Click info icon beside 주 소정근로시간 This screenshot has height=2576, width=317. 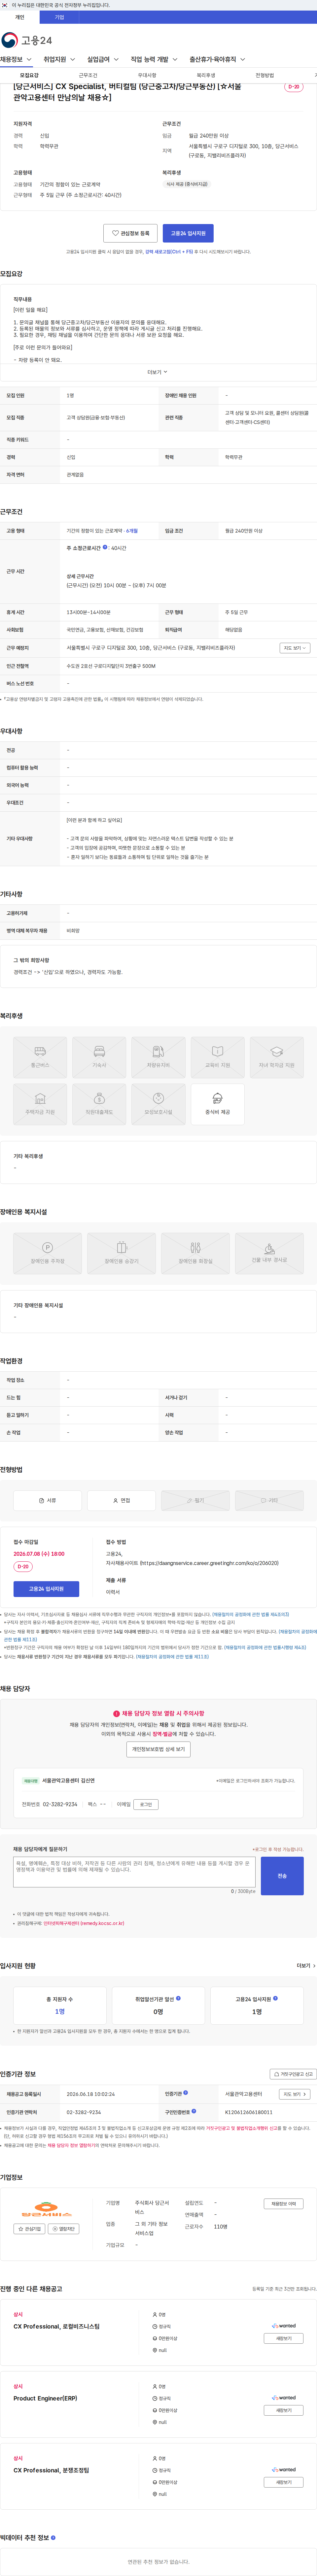point(105,547)
